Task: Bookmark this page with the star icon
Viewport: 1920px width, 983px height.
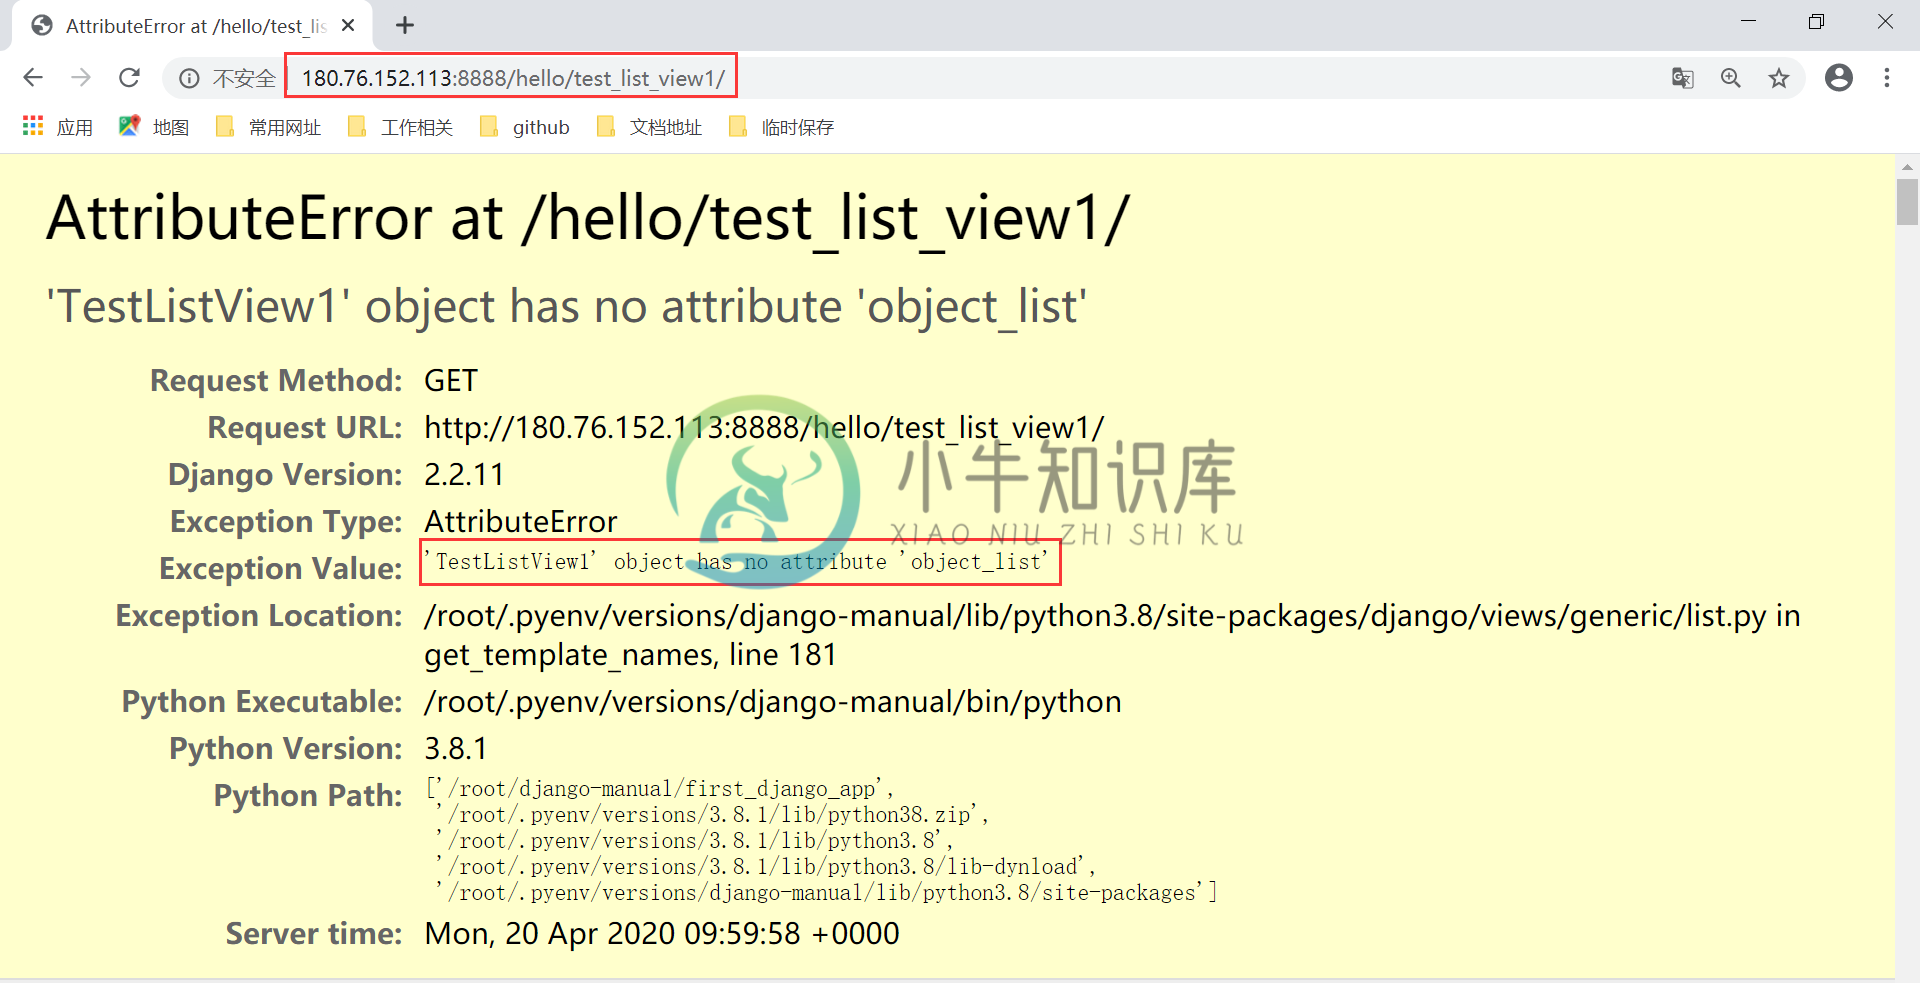Action: (1779, 78)
